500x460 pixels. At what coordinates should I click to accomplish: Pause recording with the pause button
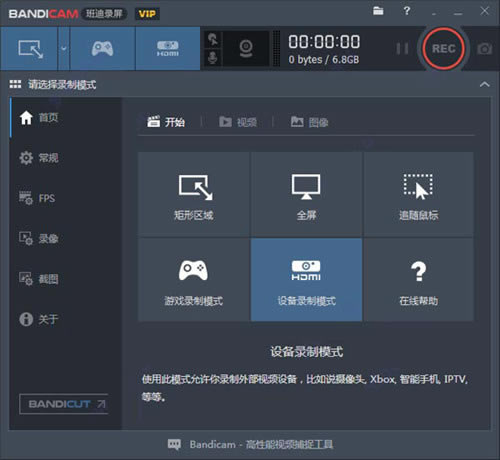pyautogui.click(x=402, y=49)
